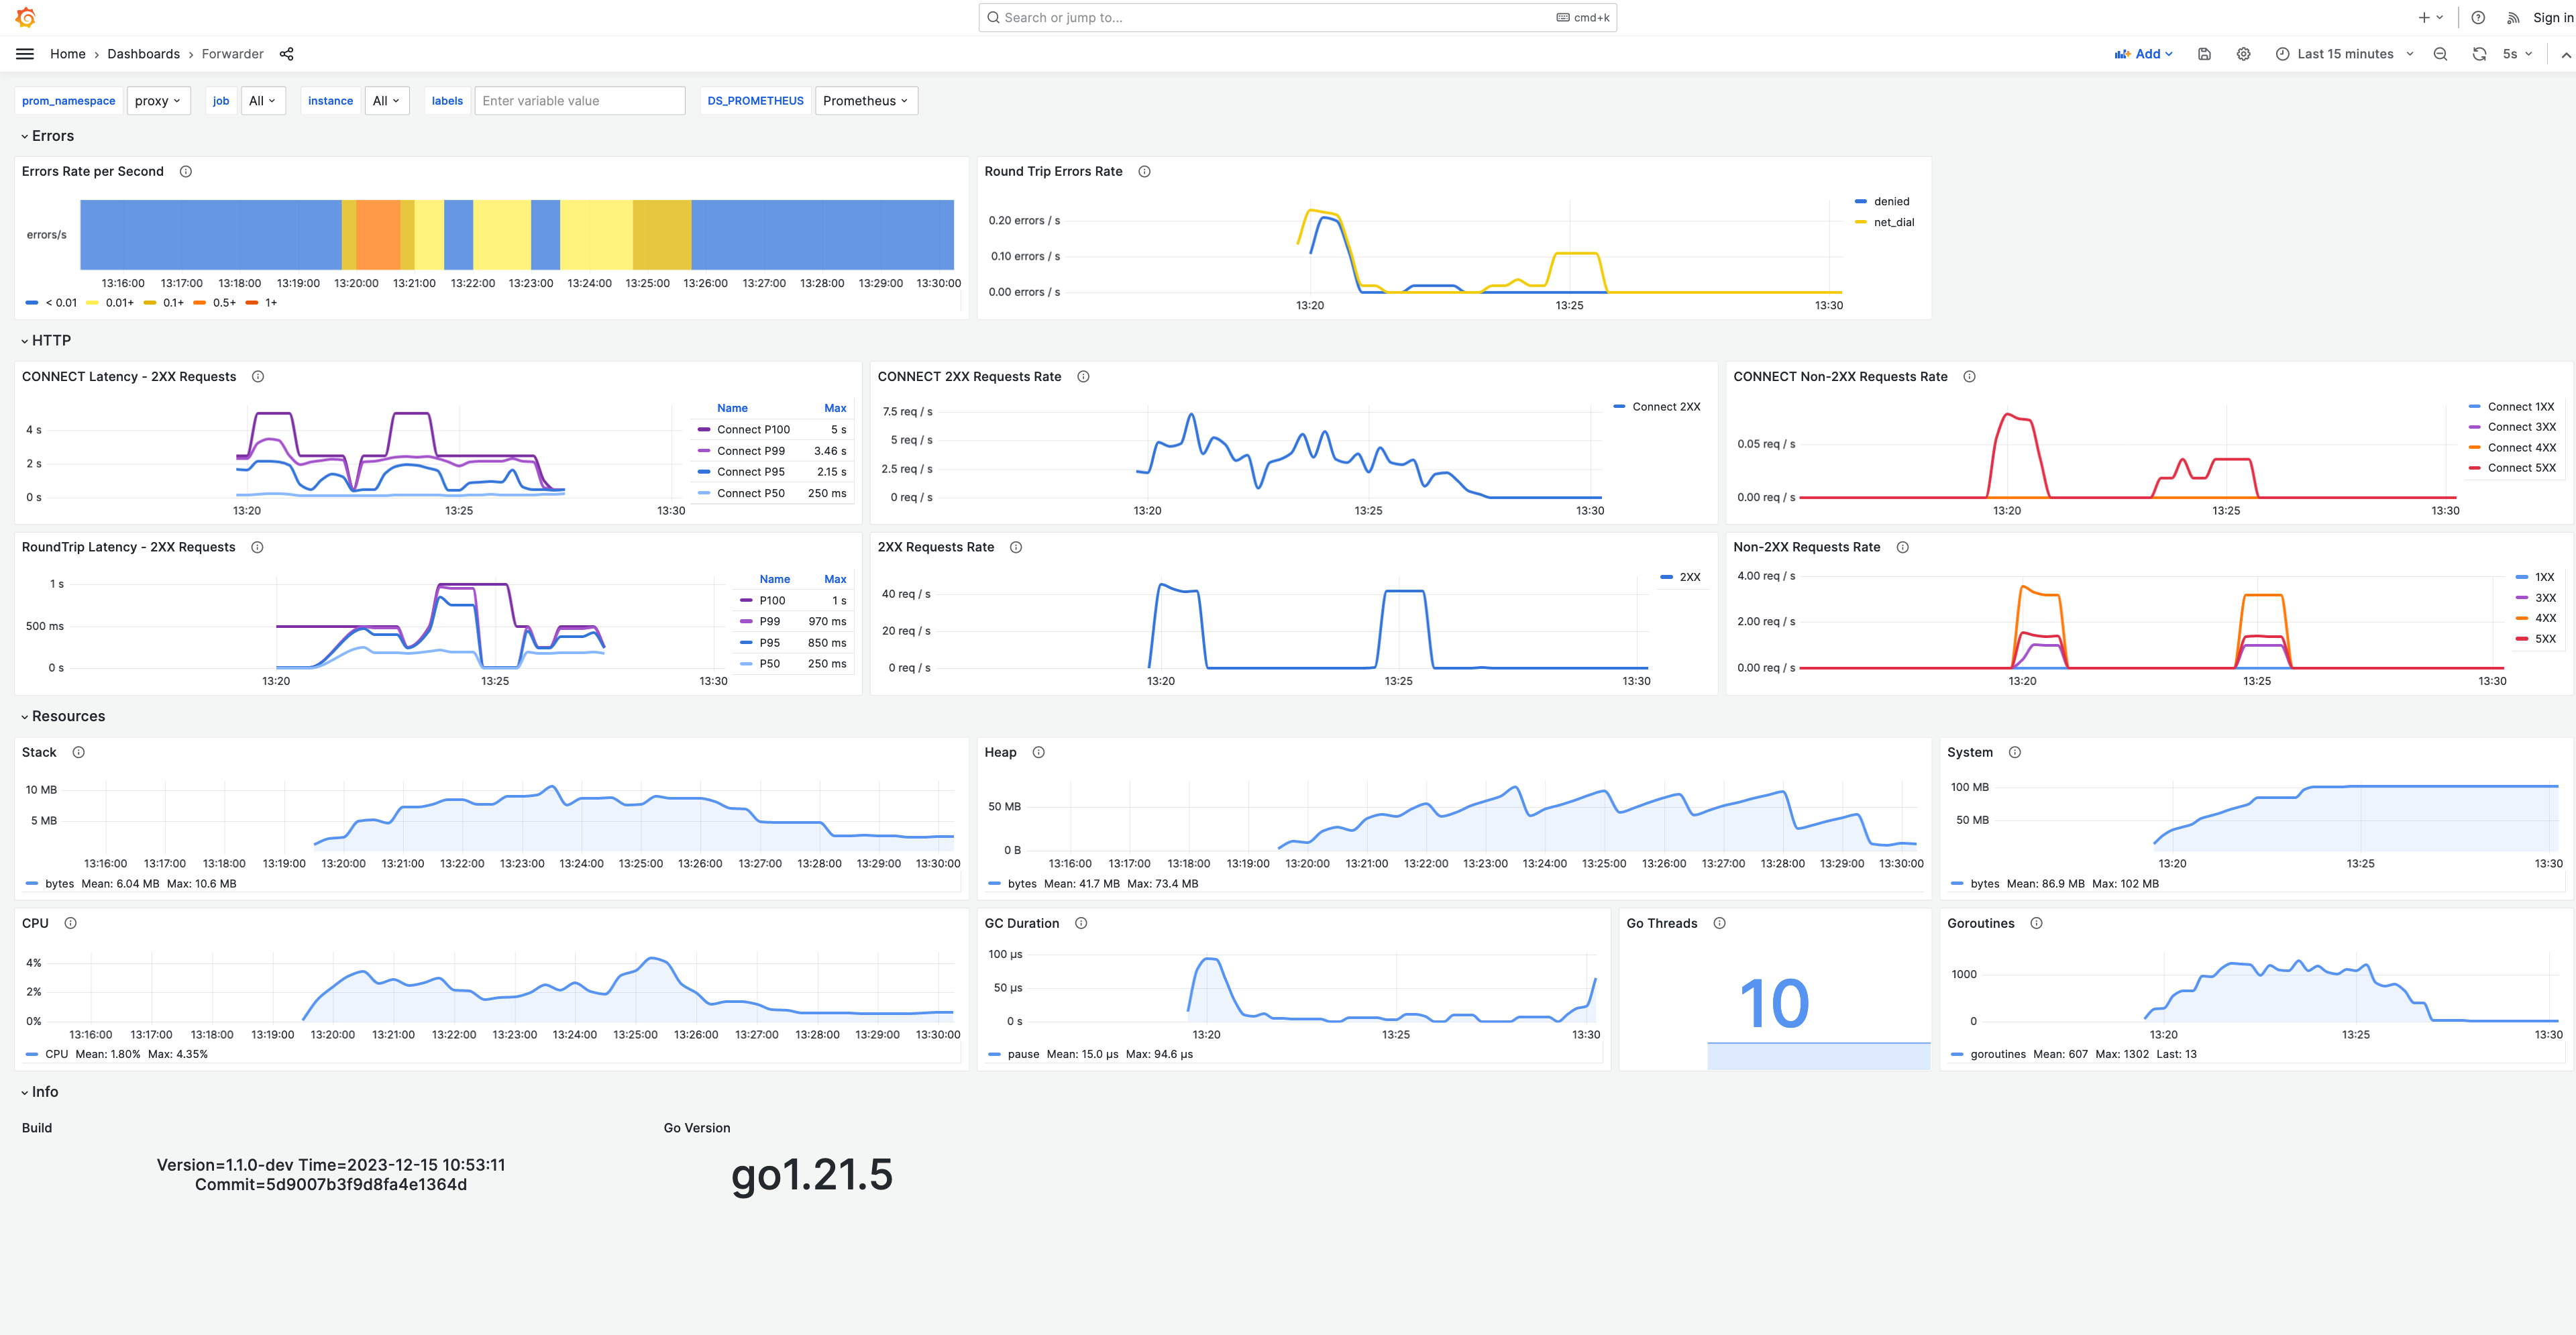Toggle Connect P99 series visibility
Image resolution: width=2576 pixels, height=1335 pixels.
(750, 451)
